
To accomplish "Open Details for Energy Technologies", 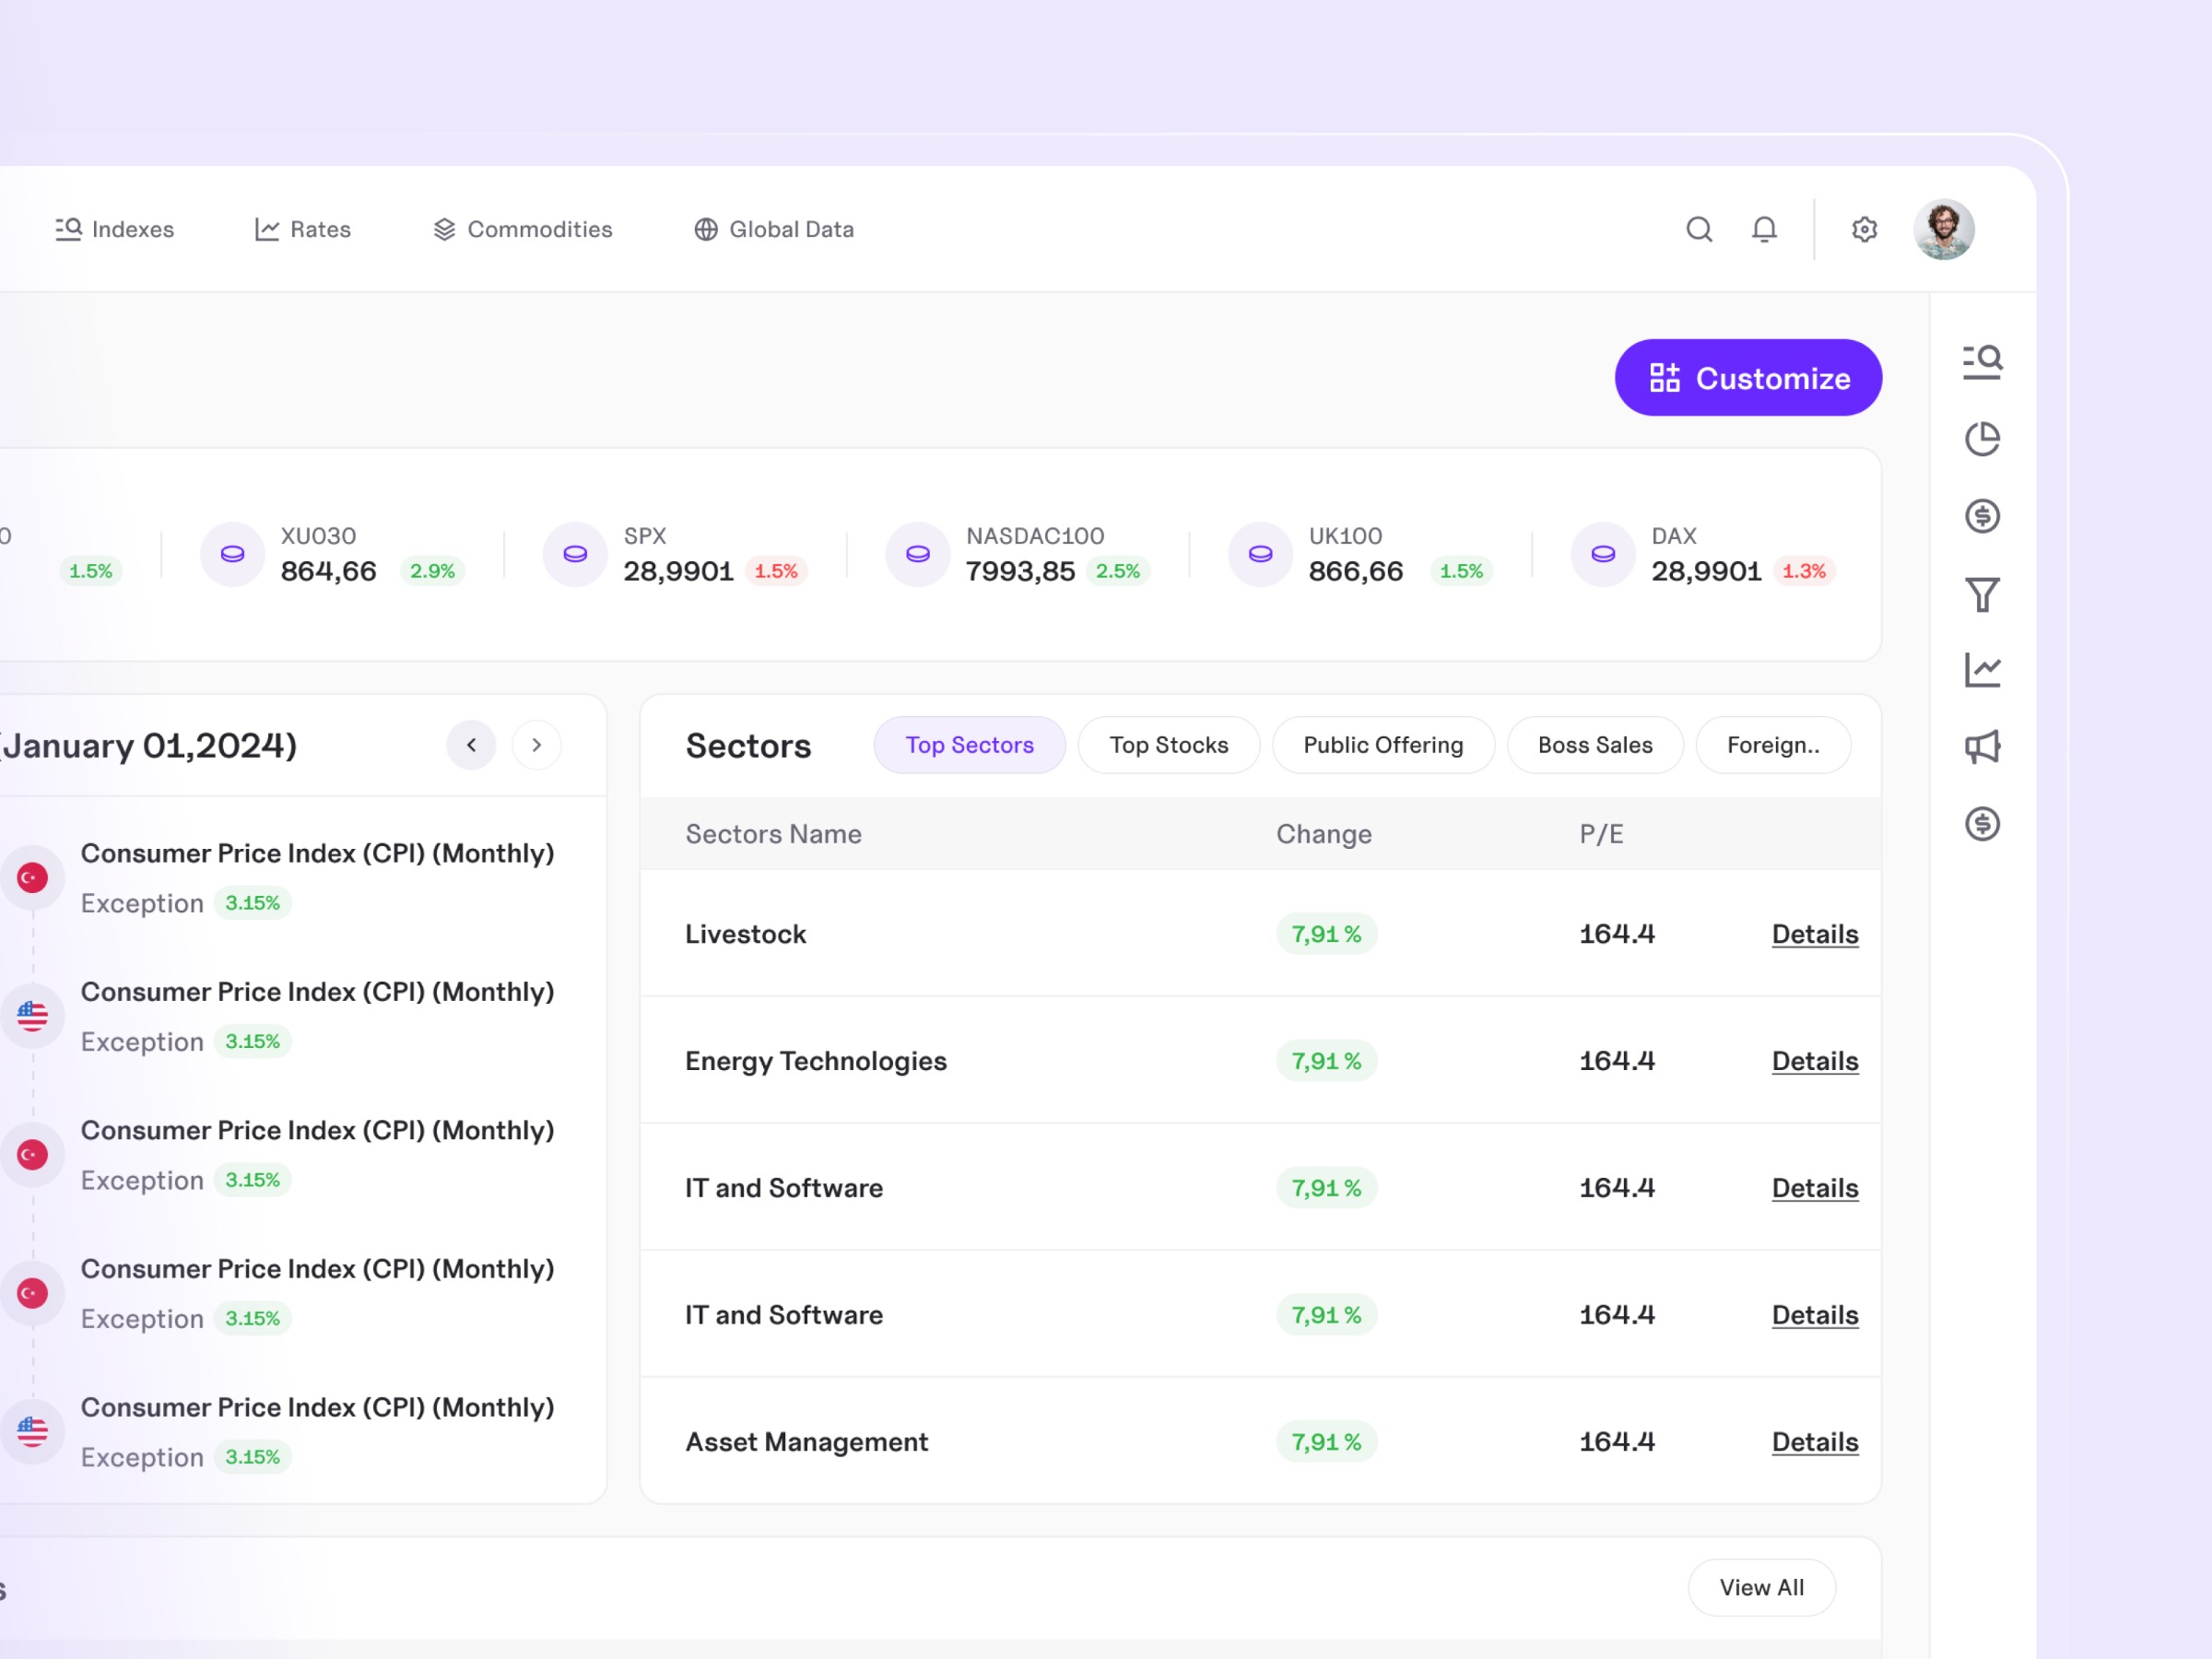I will [x=1815, y=1061].
